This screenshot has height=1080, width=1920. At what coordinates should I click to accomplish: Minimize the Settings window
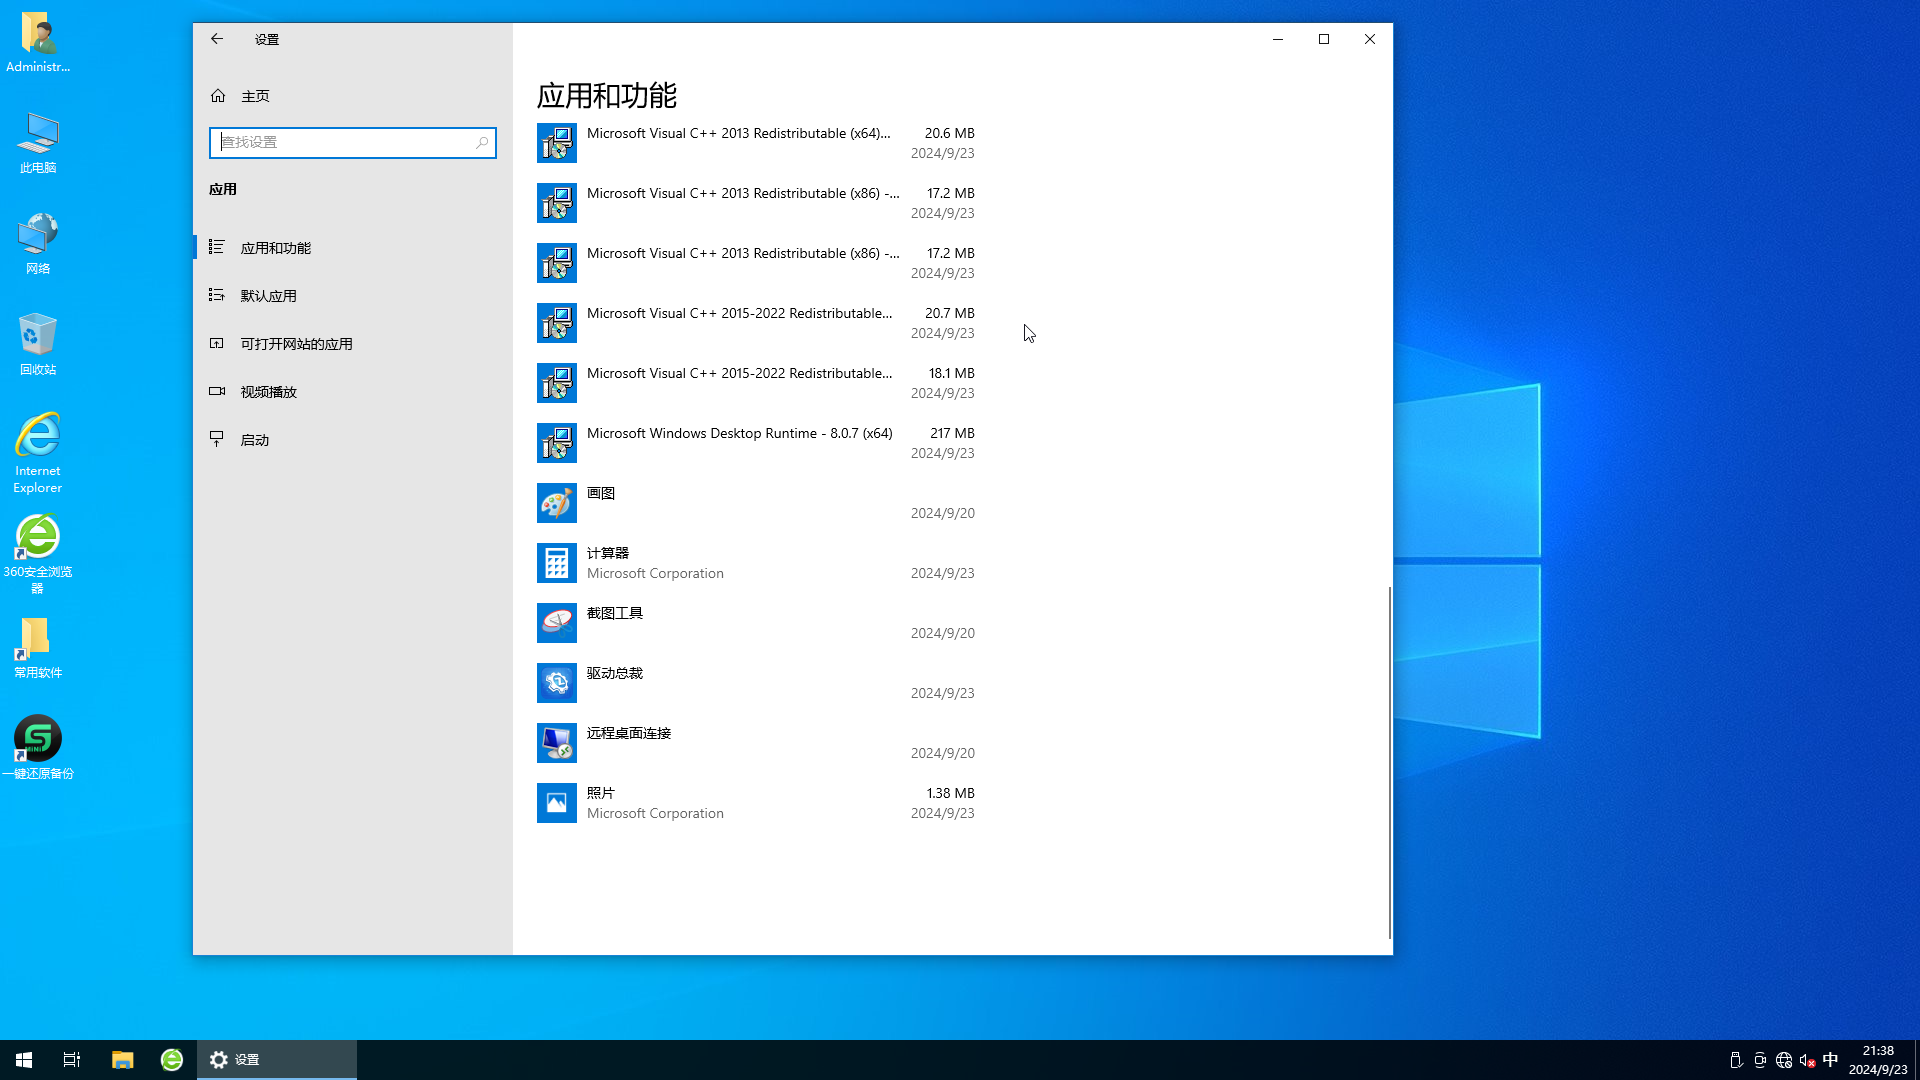click(1278, 39)
